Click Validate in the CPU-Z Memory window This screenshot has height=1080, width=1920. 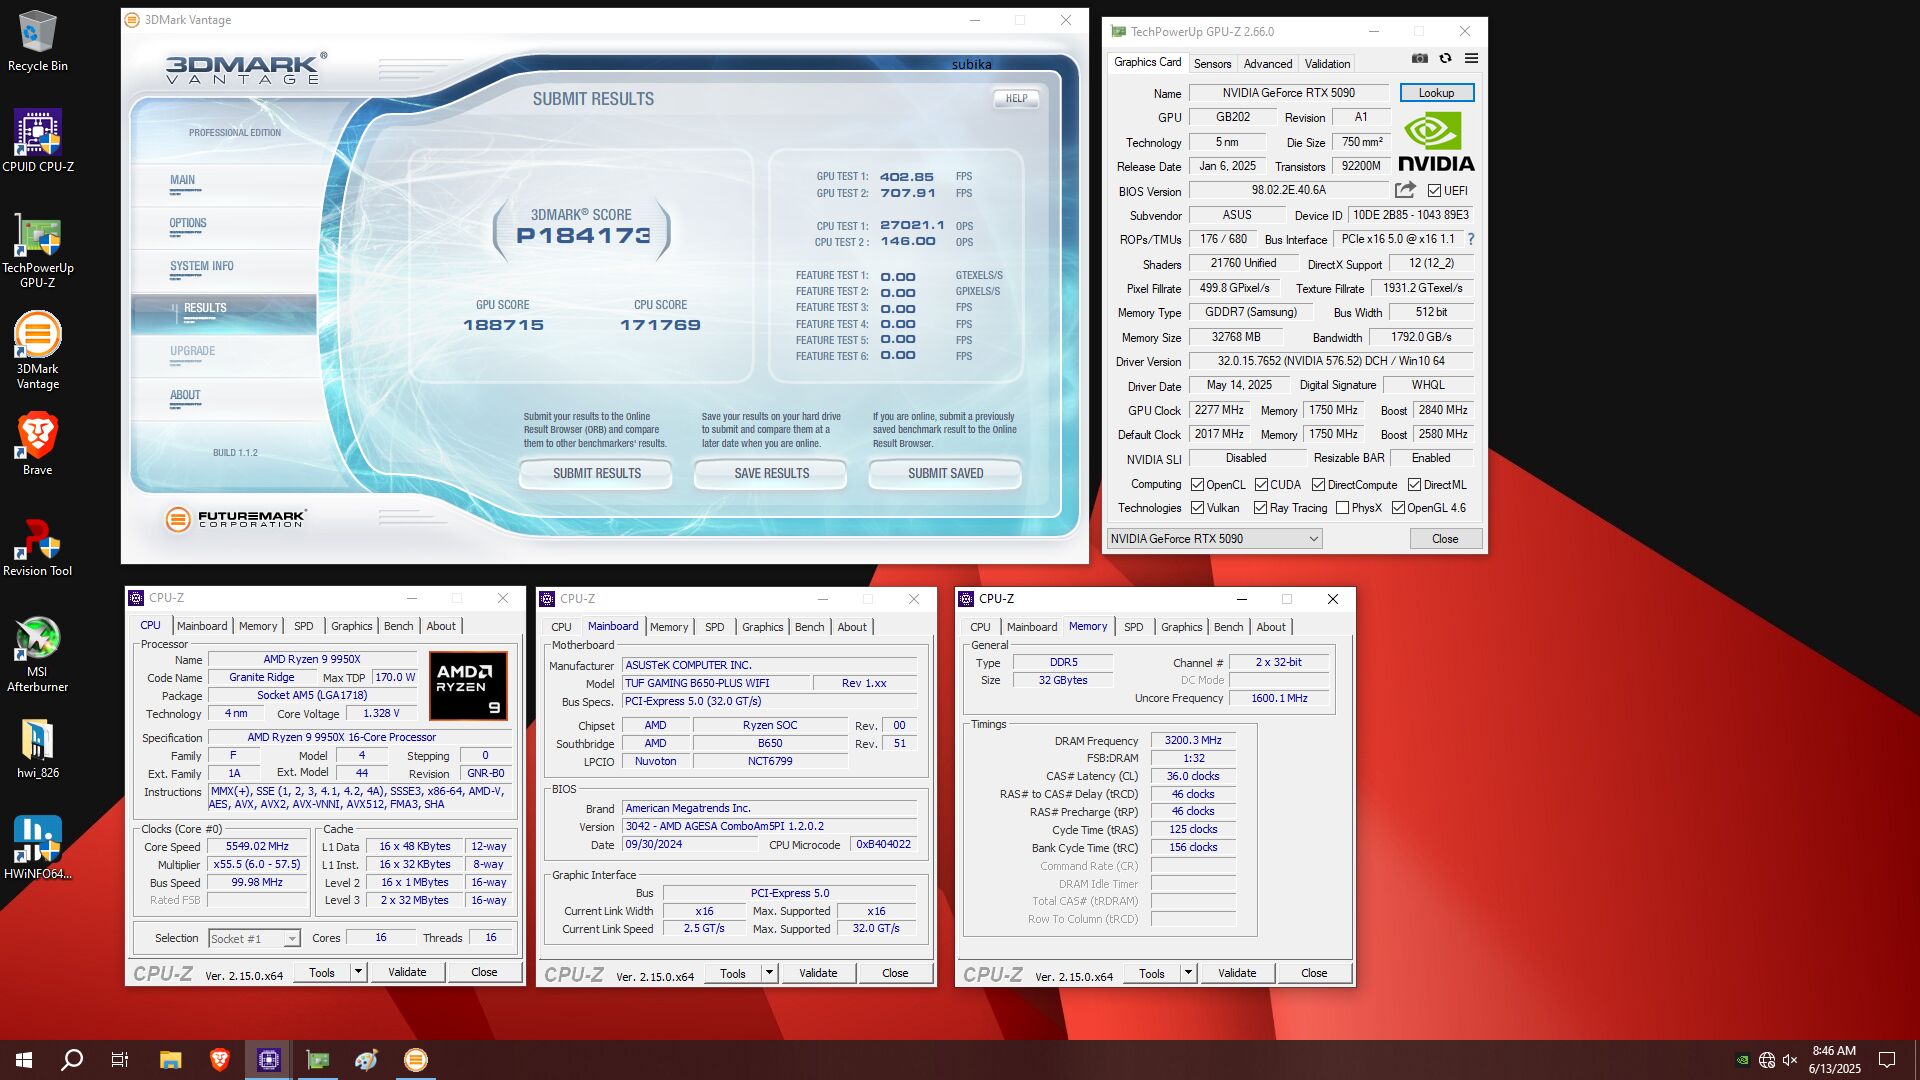pos(1237,973)
